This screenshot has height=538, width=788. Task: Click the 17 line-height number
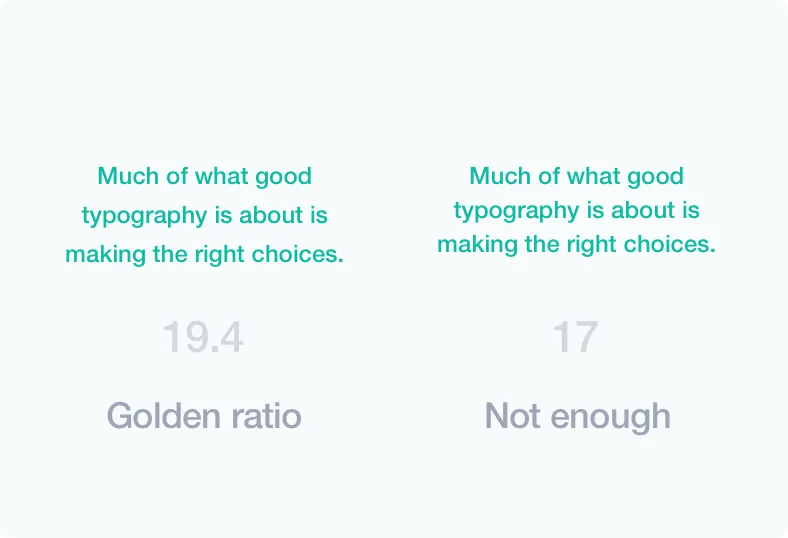[575, 338]
